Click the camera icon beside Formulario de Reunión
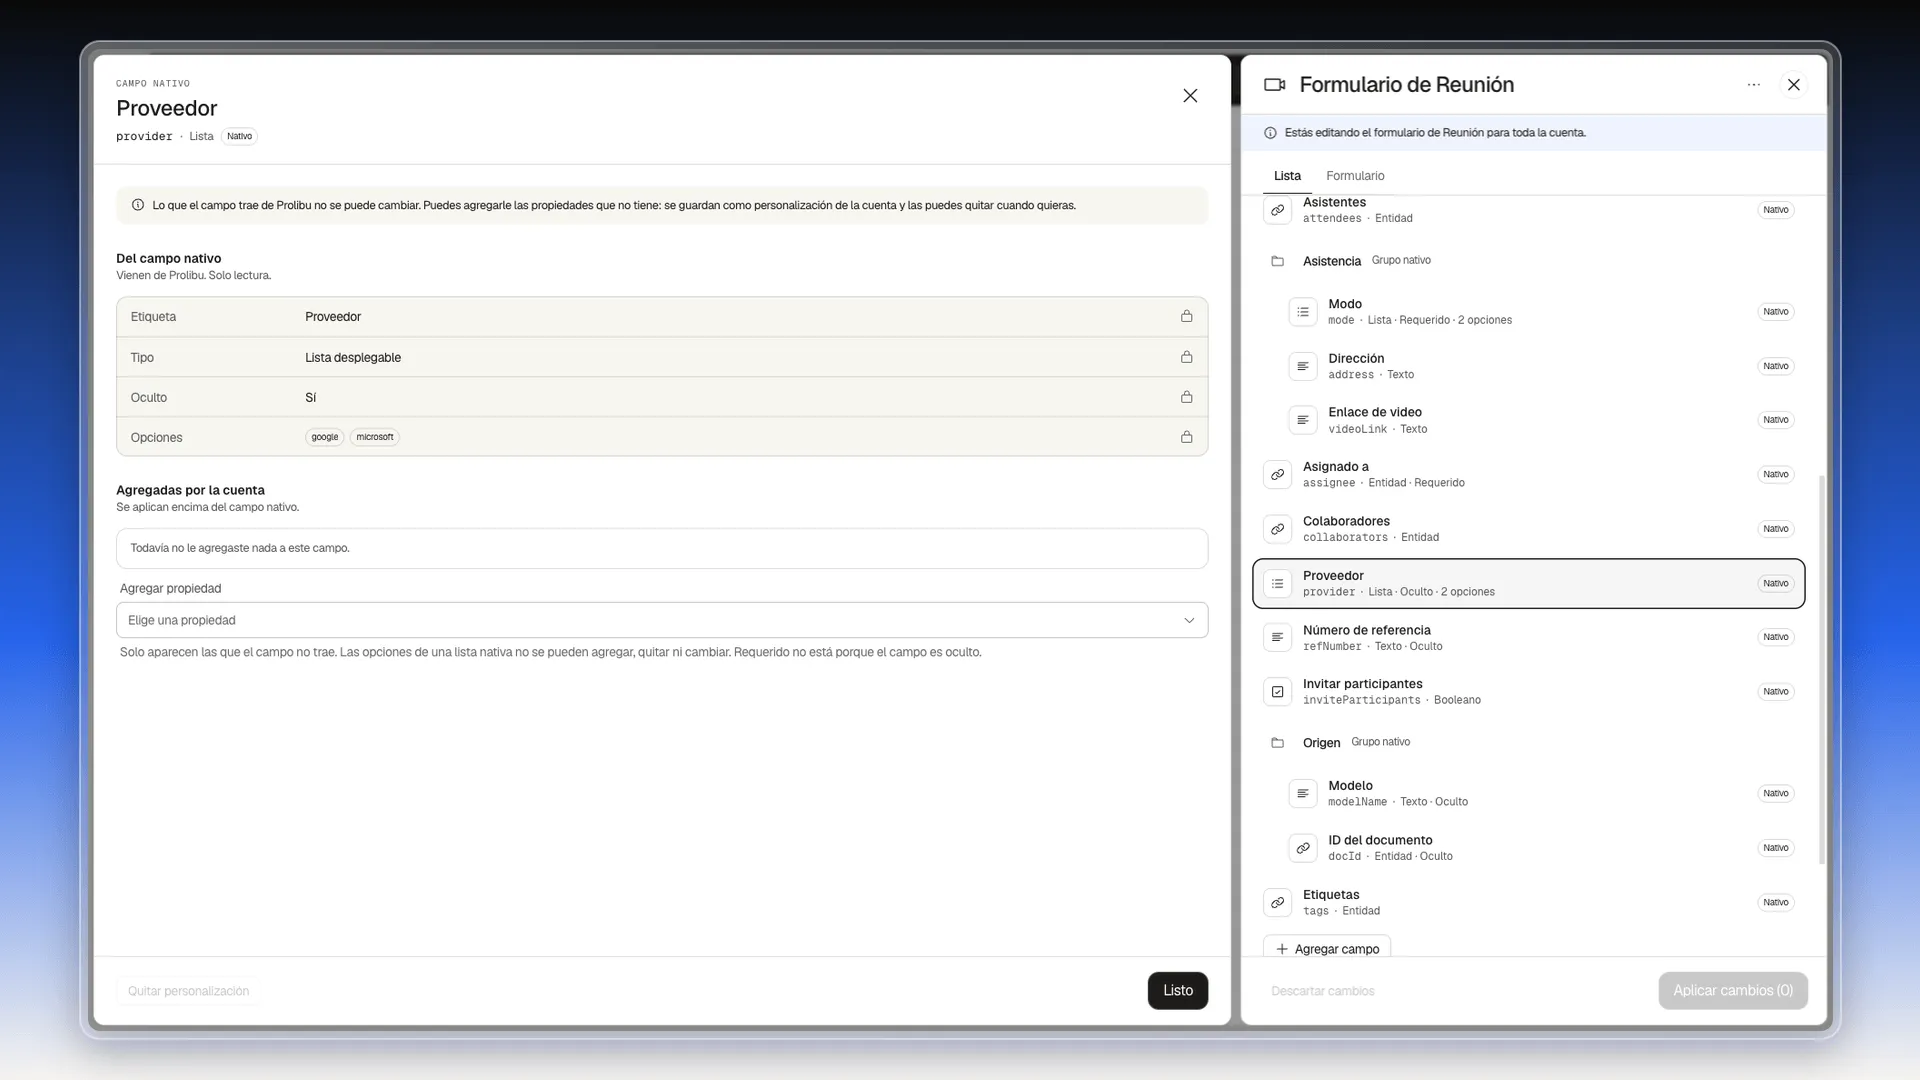 pos(1274,85)
